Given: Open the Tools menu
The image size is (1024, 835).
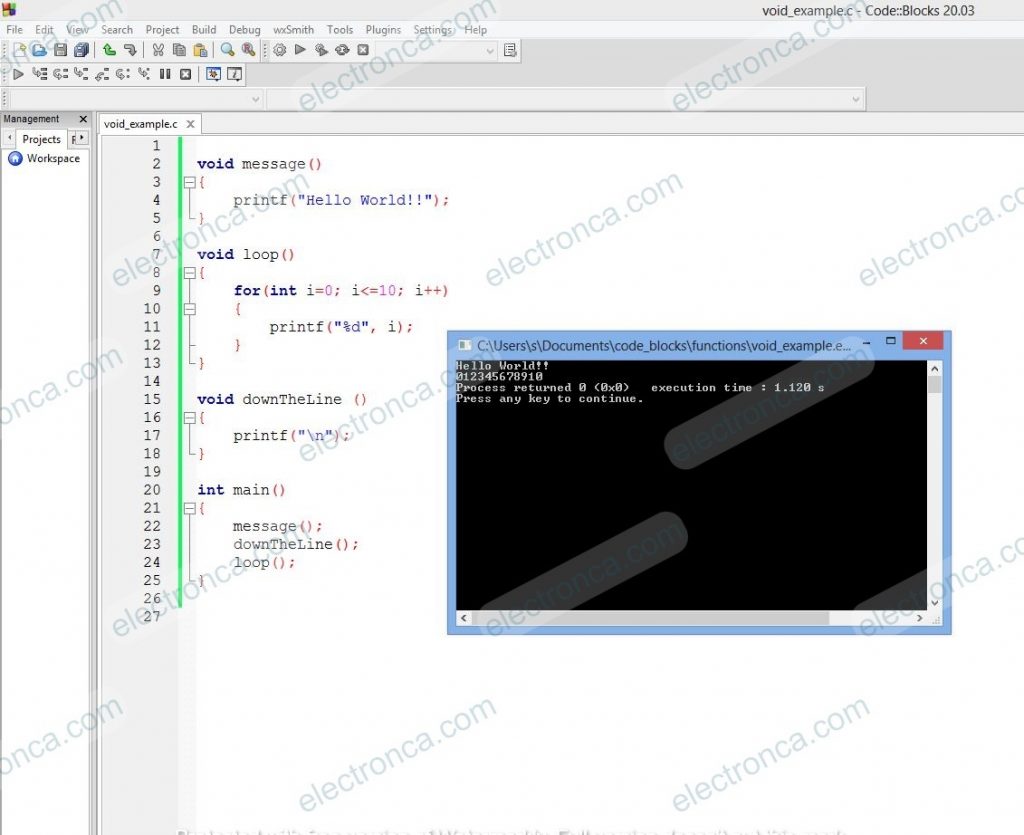Looking at the screenshot, I should (x=340, y=30).
